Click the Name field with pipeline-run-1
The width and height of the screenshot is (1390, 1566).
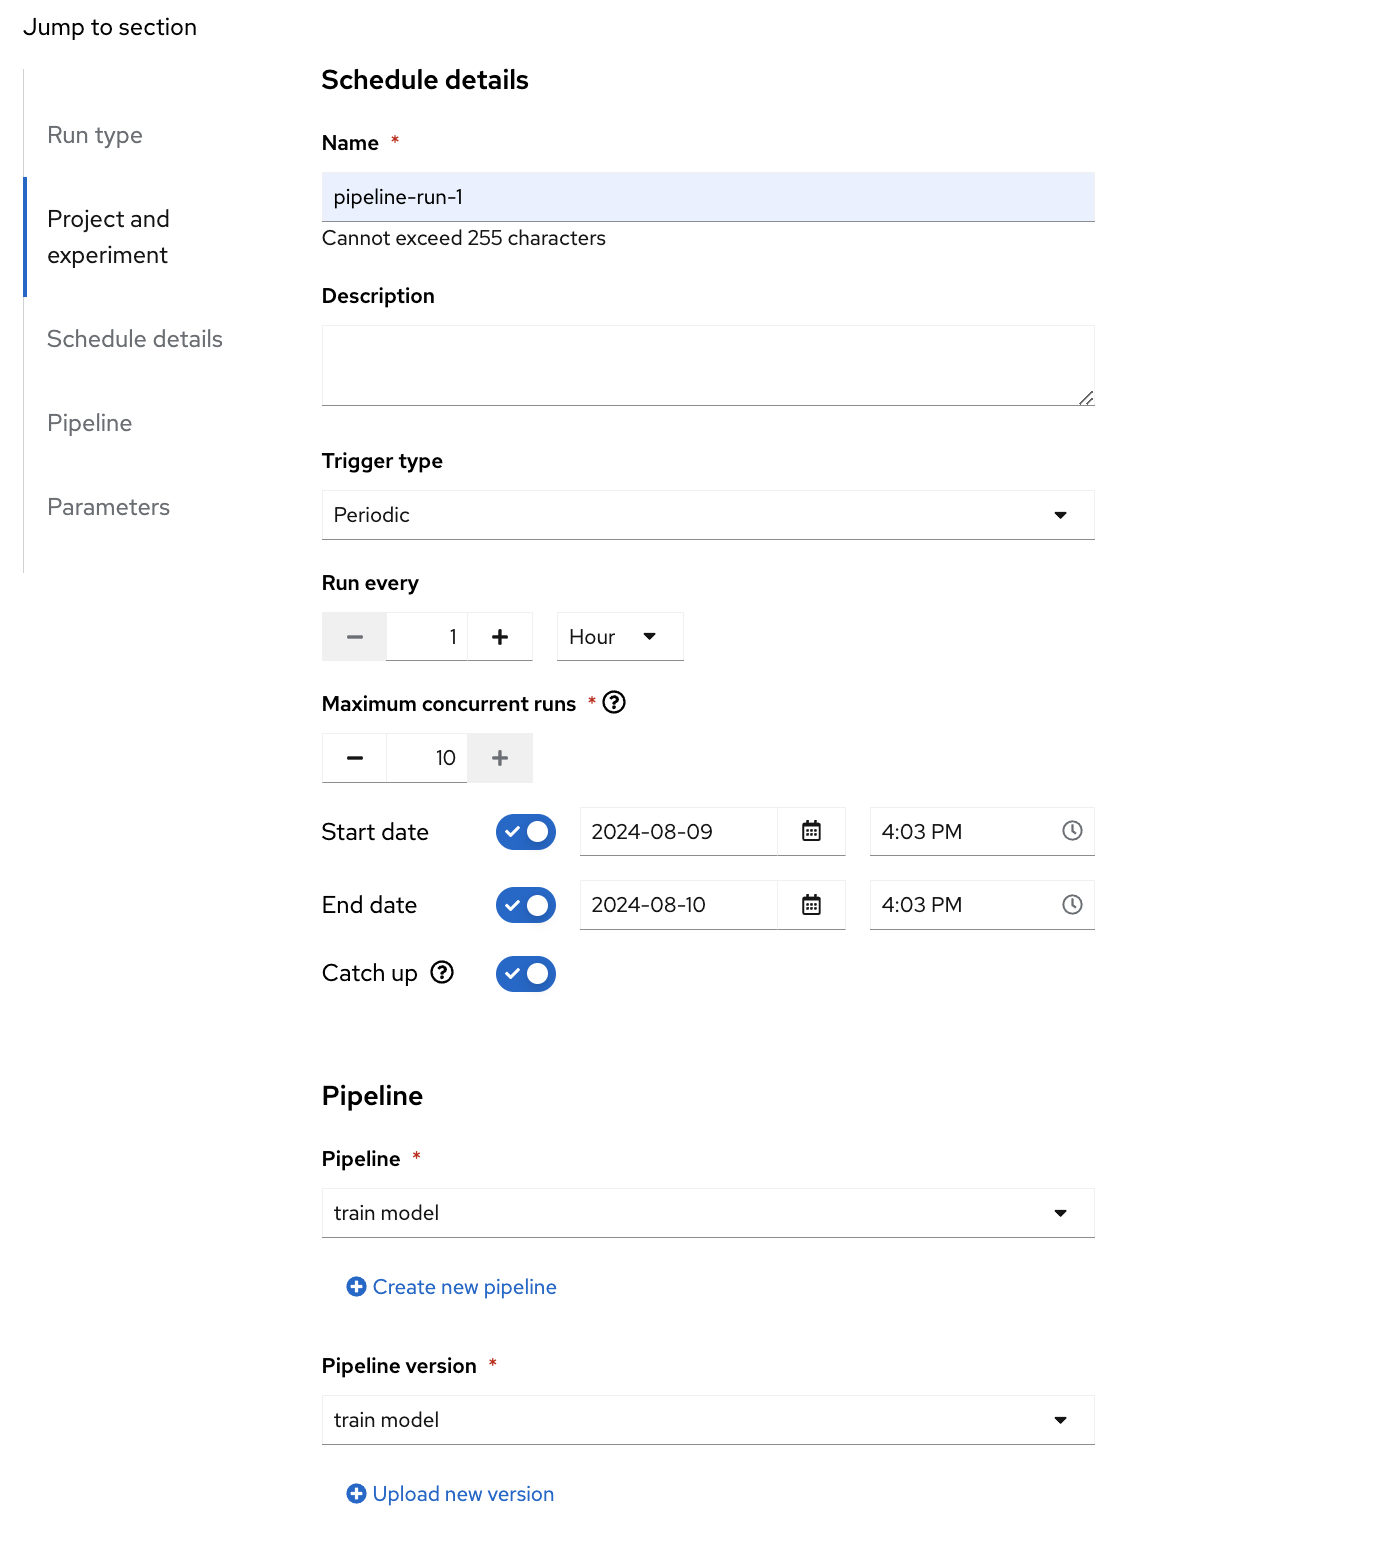coord(708,197)
